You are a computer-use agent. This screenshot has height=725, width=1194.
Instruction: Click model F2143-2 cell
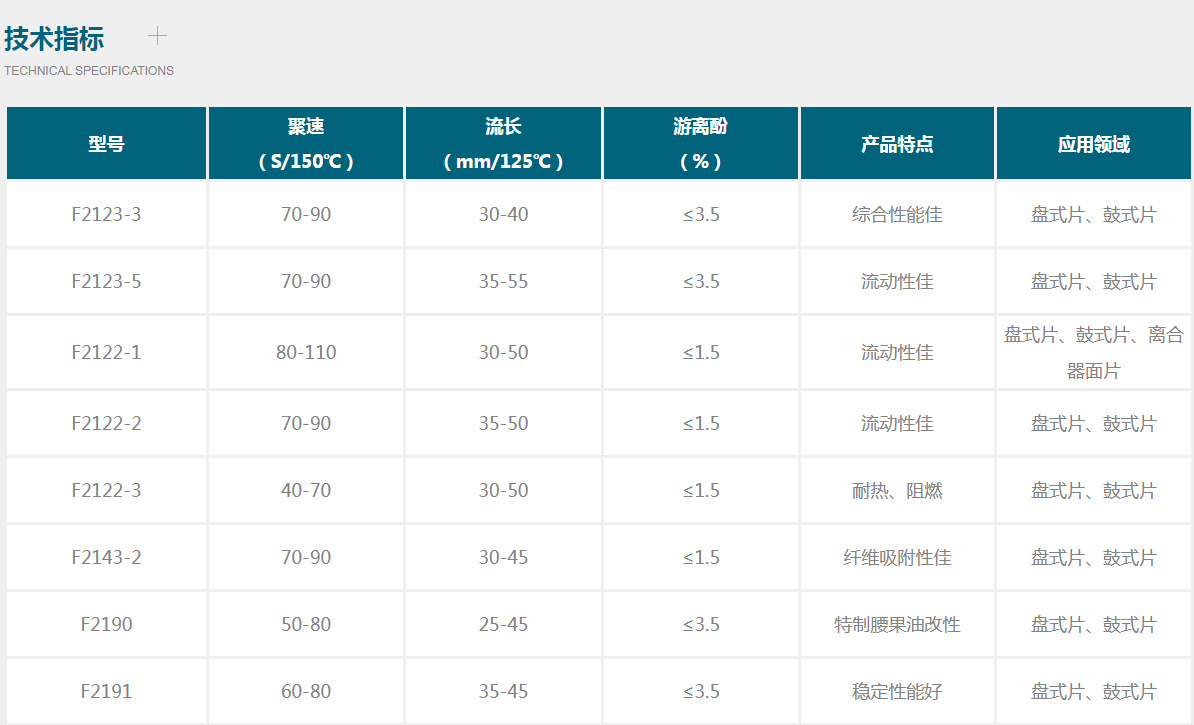point(107,557)
